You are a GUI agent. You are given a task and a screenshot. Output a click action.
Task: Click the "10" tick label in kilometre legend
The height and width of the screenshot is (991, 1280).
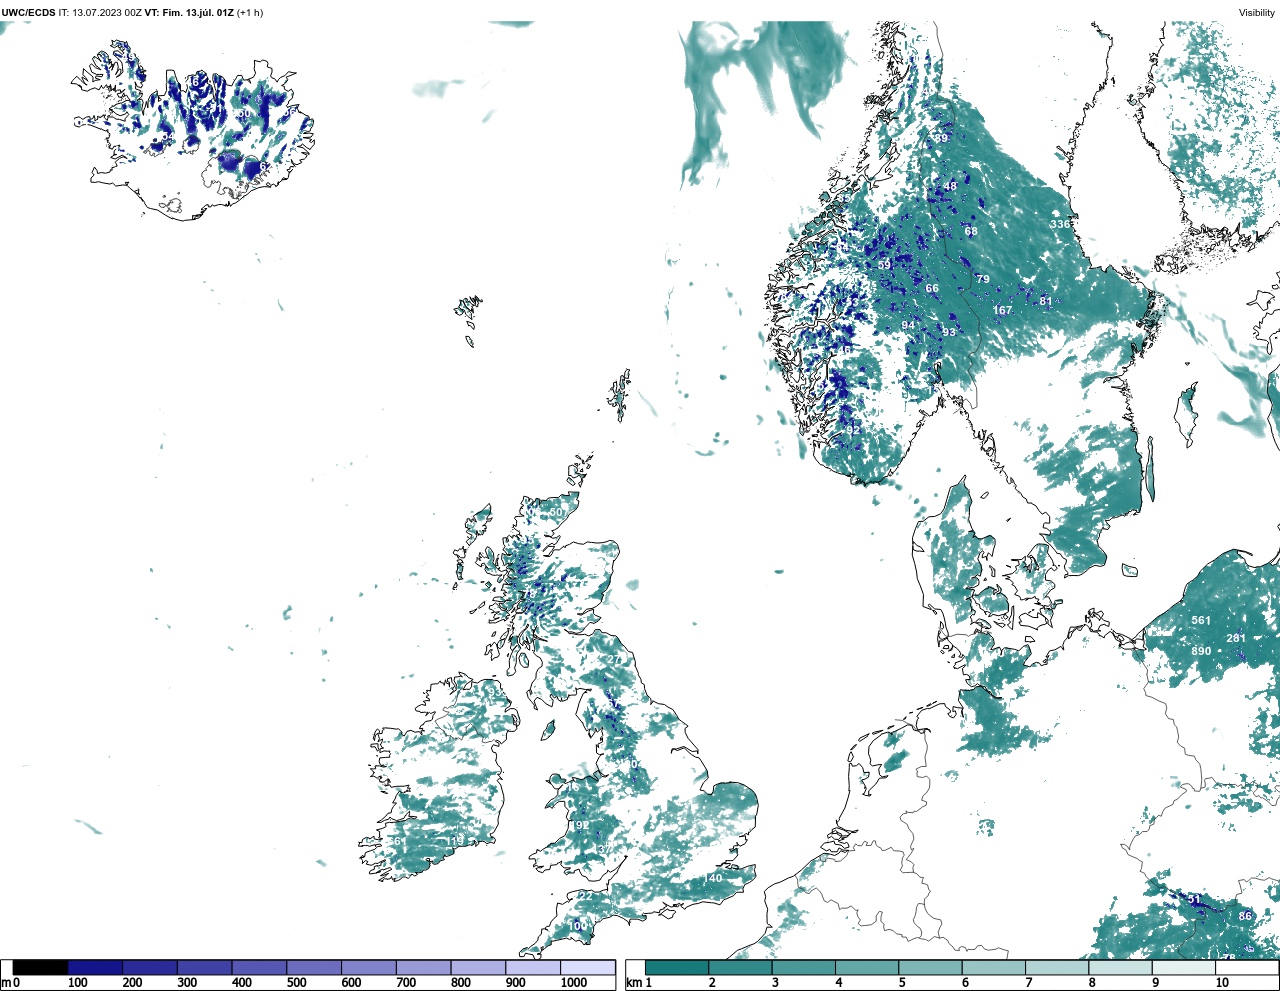pos(1222,983)
